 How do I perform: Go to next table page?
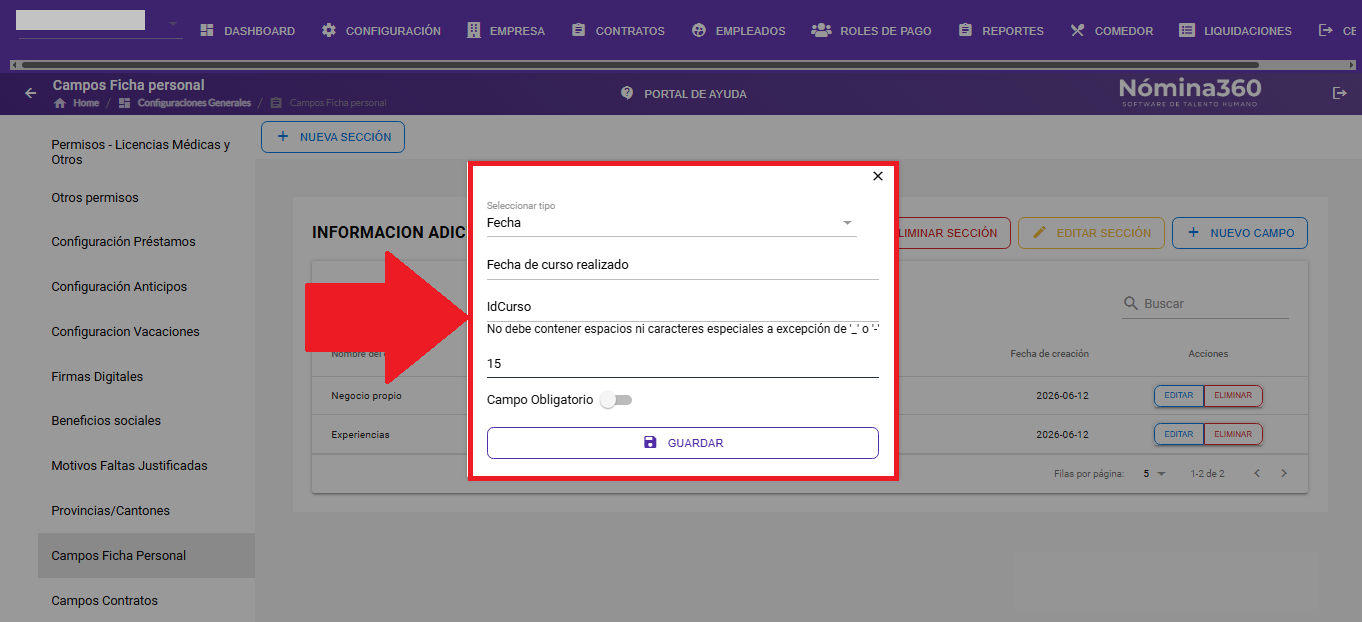point(1284,473)
